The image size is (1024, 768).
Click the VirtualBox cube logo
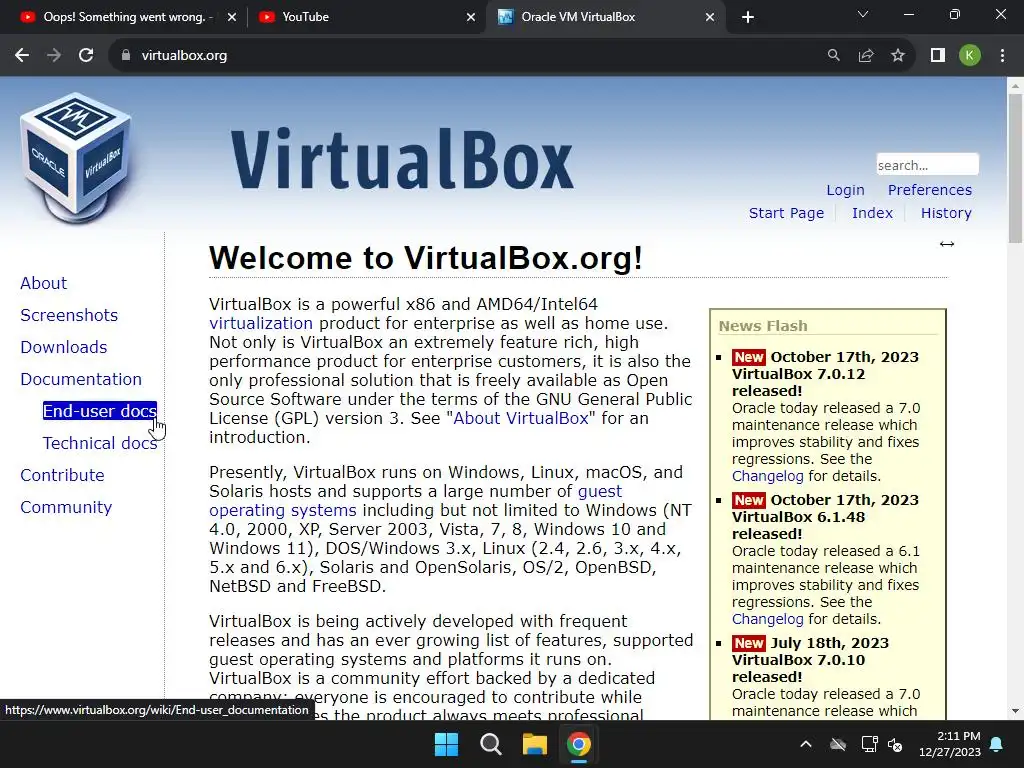click(76, 158)
